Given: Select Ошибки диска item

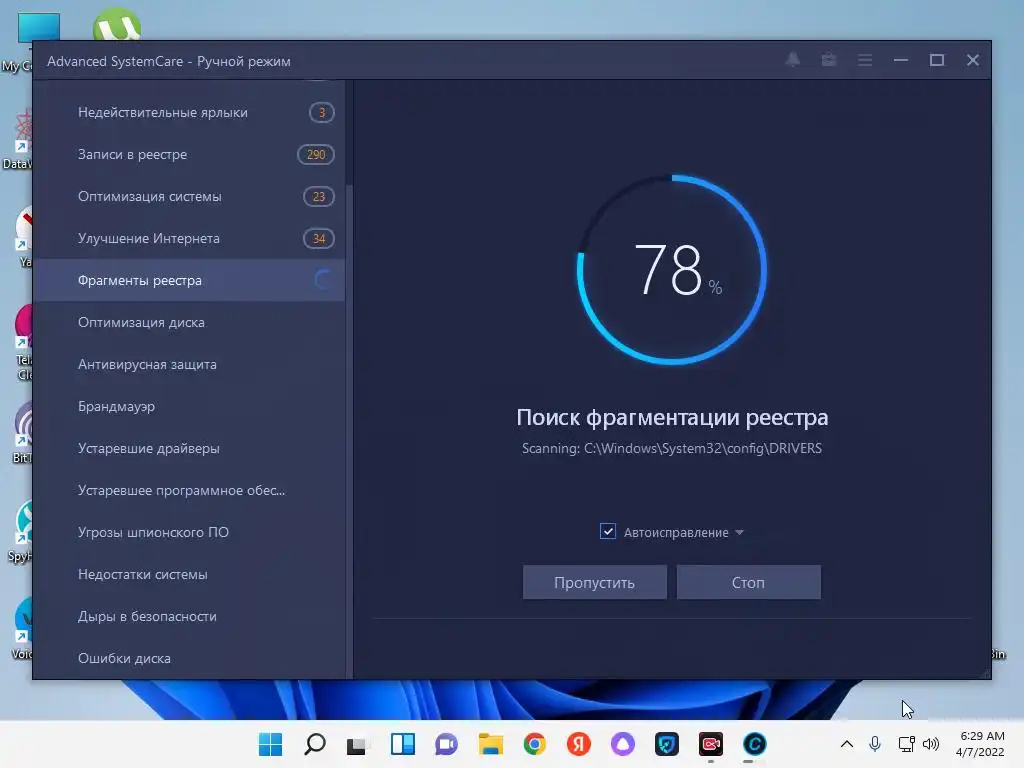Looking at the screenshot, I should [189, 658].
